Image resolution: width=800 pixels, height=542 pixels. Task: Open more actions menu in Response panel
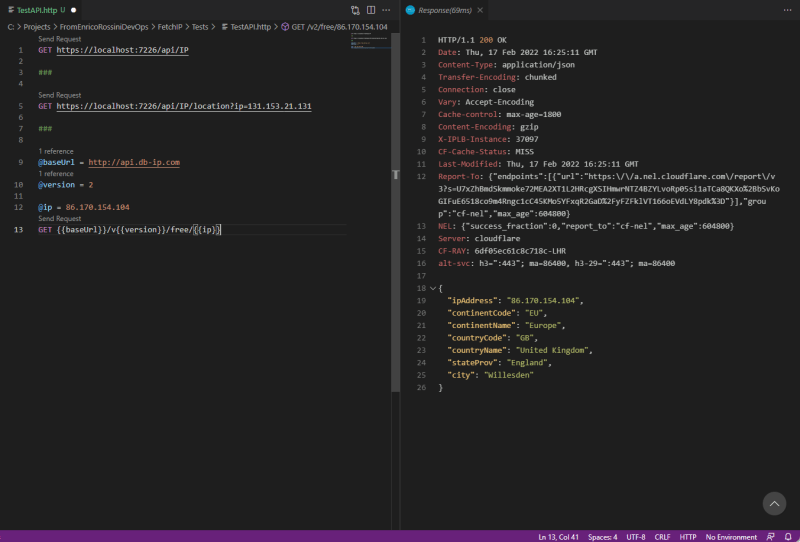(787, 10)
